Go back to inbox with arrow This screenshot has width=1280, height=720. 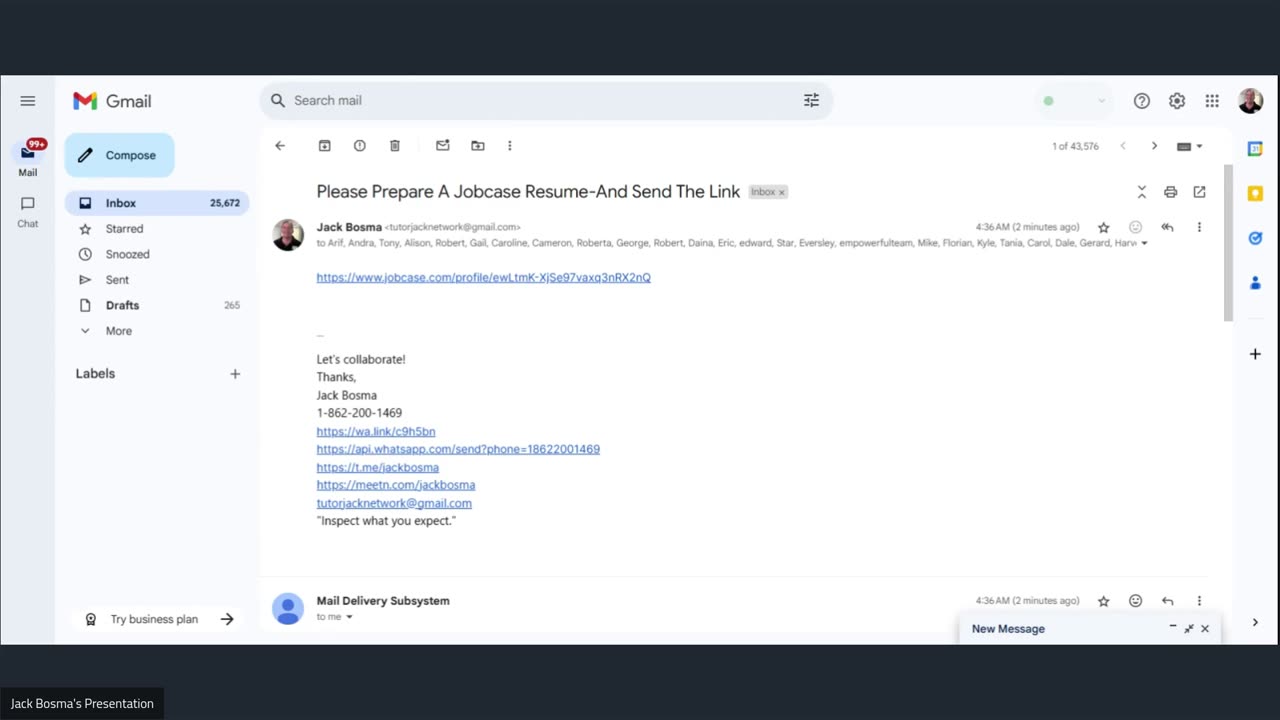click(x=280, y=146)
